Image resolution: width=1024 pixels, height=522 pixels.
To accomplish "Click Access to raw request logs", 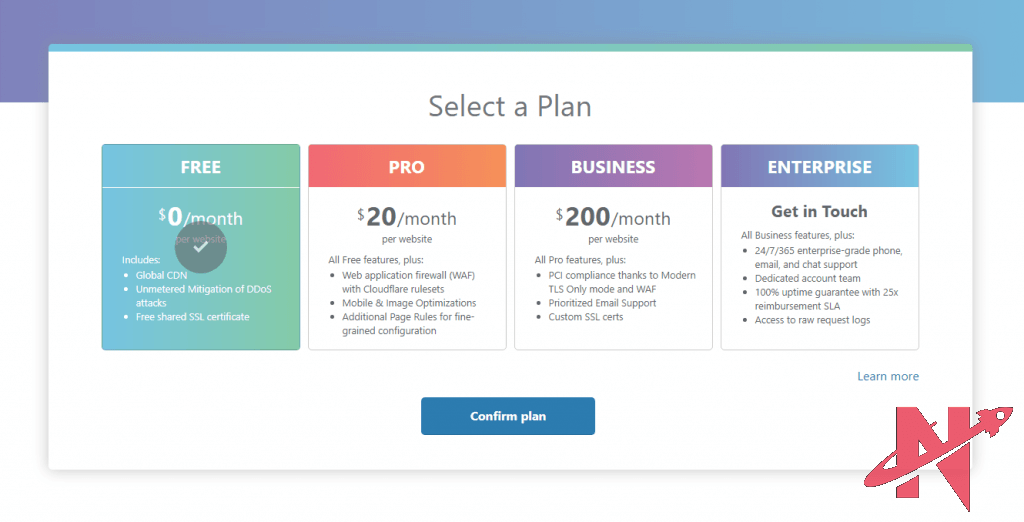I will tap(812, 320).
